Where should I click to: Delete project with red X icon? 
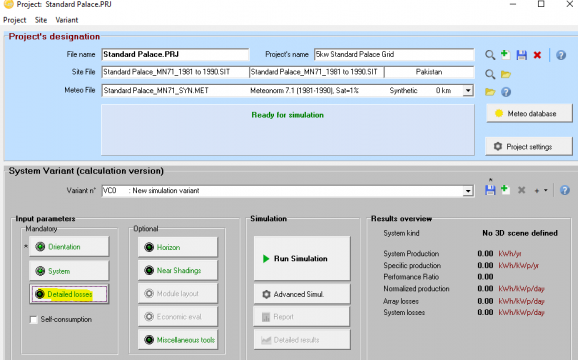tap(537, 55)
